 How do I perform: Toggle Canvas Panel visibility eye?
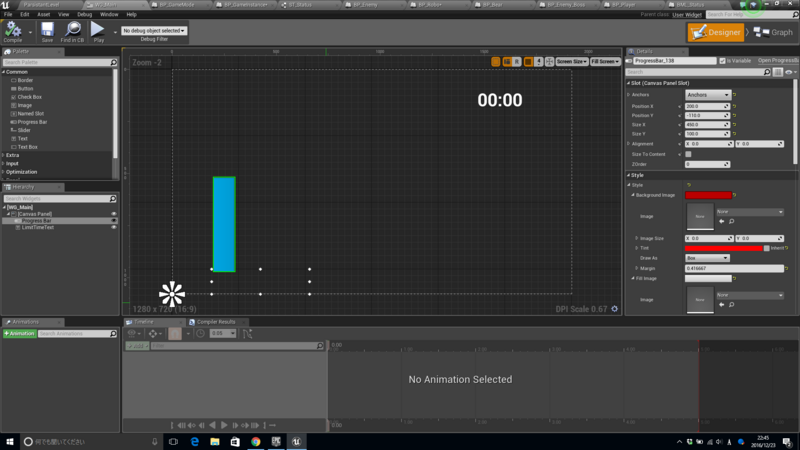[114, 214]
